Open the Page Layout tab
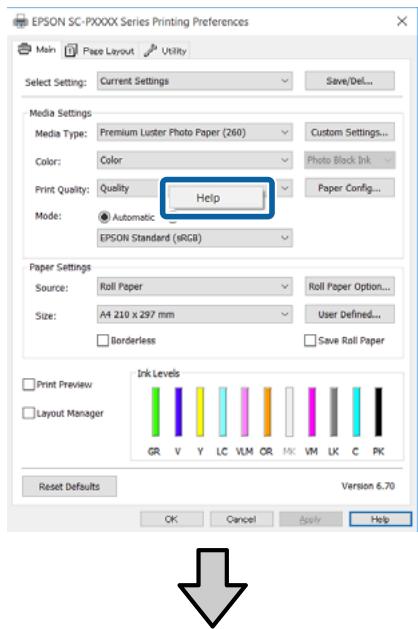The height and width of the screenshot is (629, 418). point(100,51)
